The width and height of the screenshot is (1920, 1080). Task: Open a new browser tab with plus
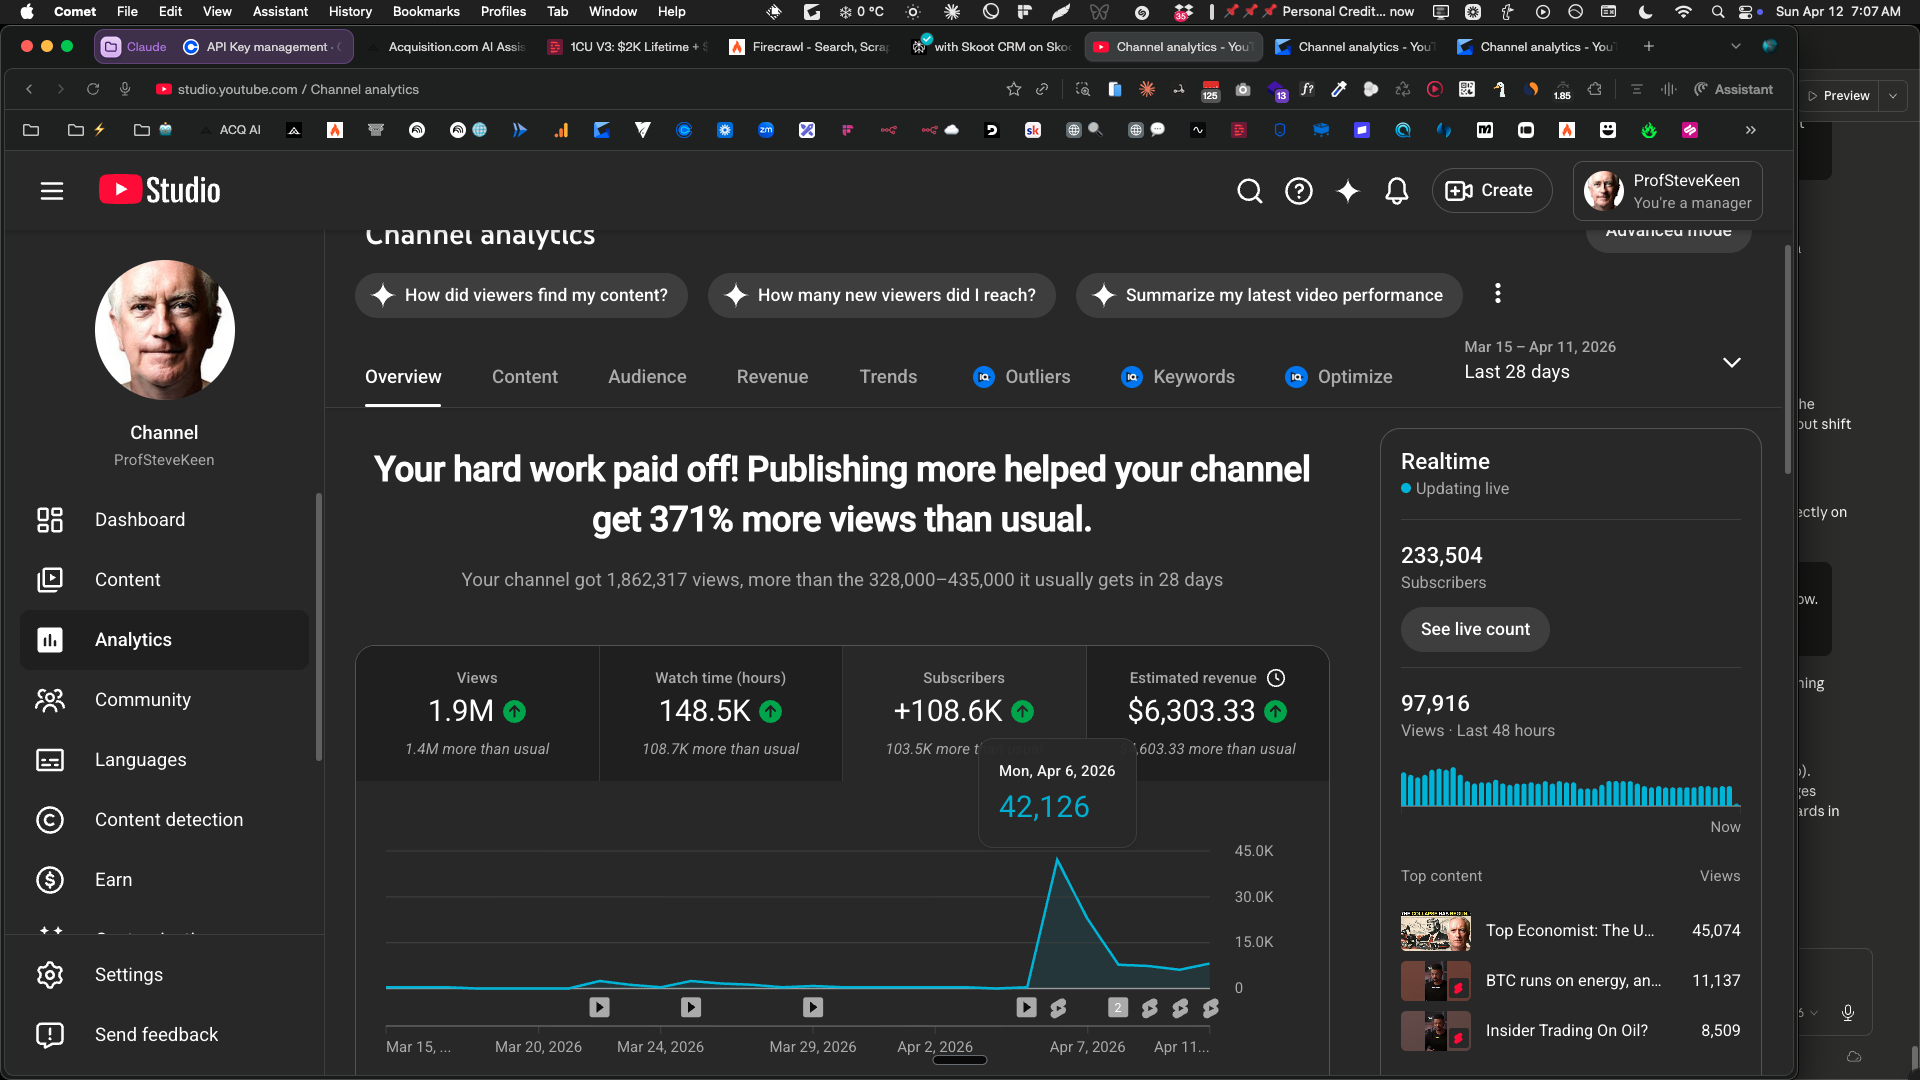pyautogui.click(x=1649, y=46)
